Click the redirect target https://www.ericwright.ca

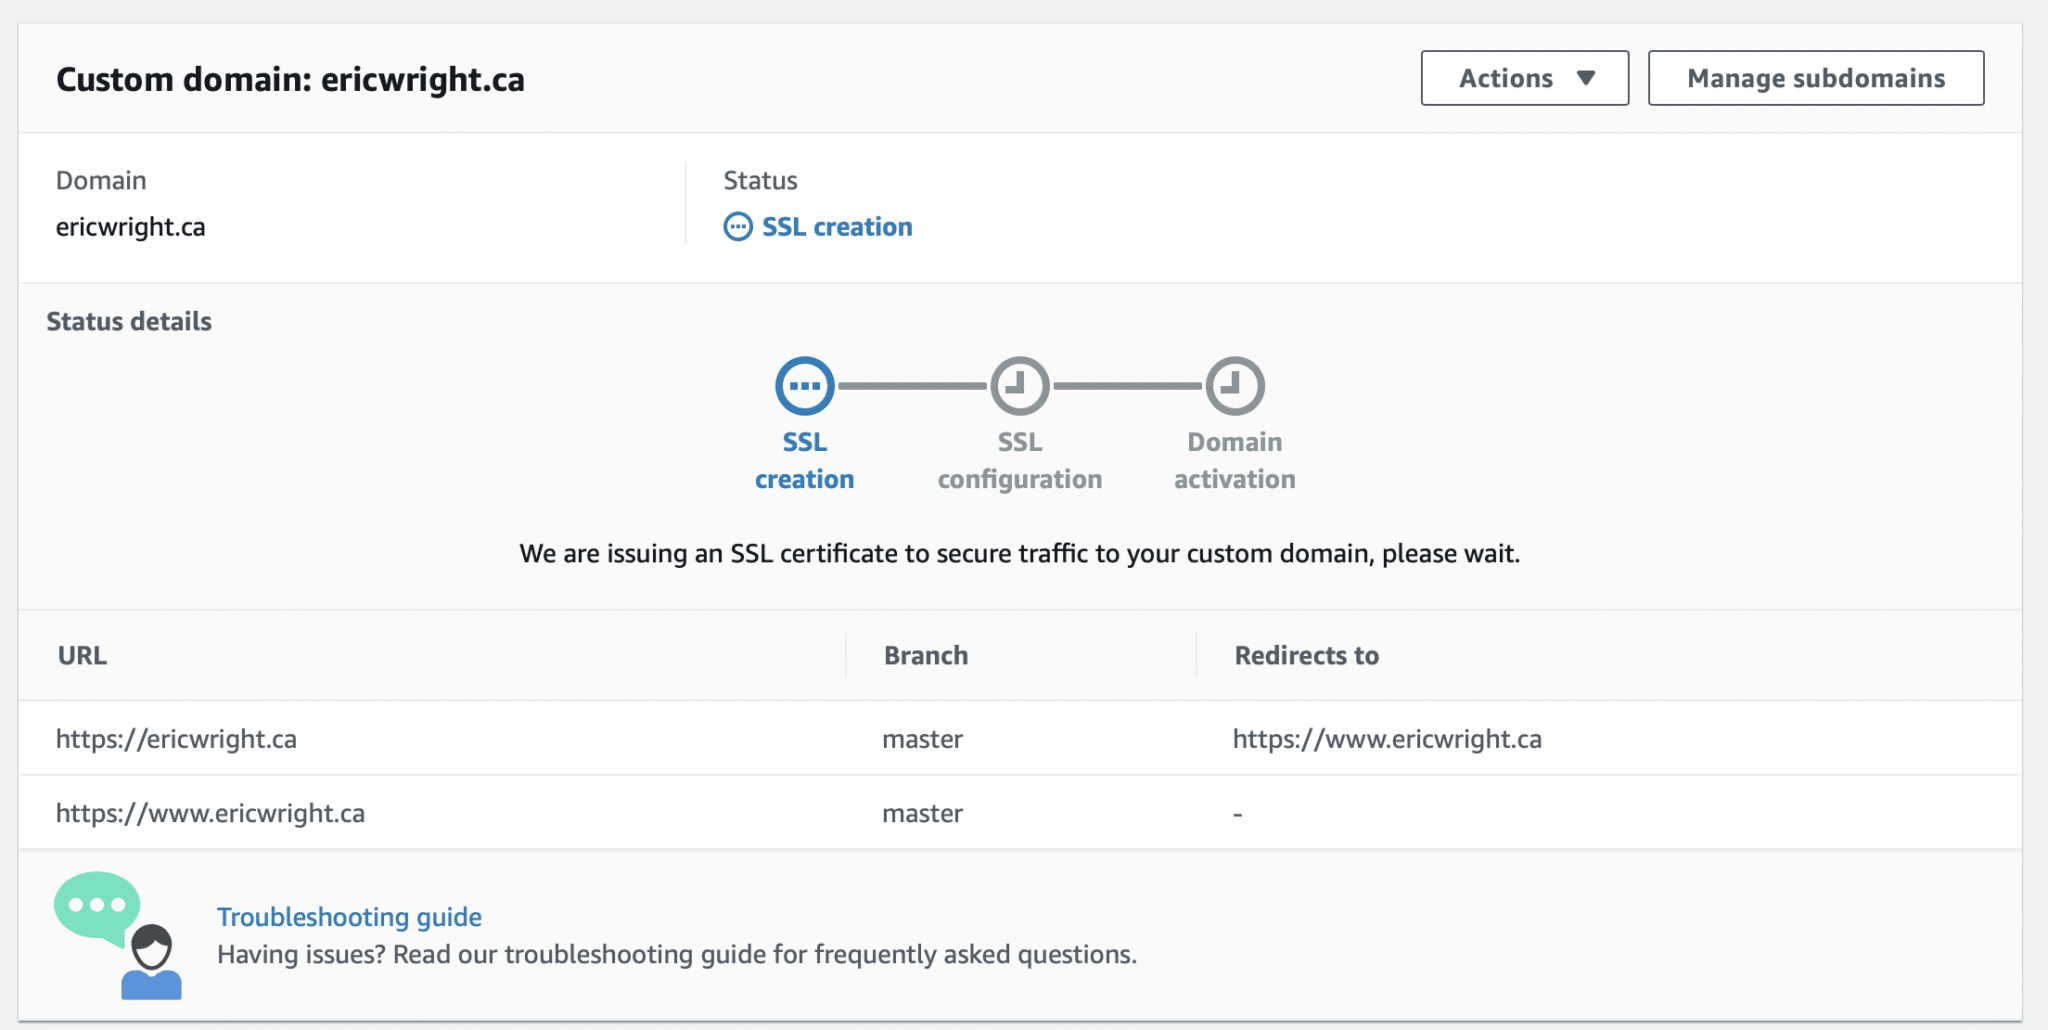1386,739
